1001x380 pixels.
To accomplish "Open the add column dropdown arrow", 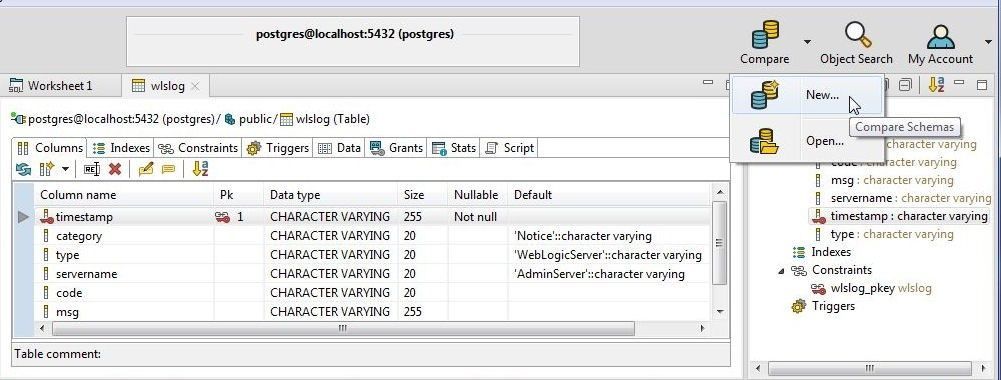I will pyautogui.click(x=65, y=169).
